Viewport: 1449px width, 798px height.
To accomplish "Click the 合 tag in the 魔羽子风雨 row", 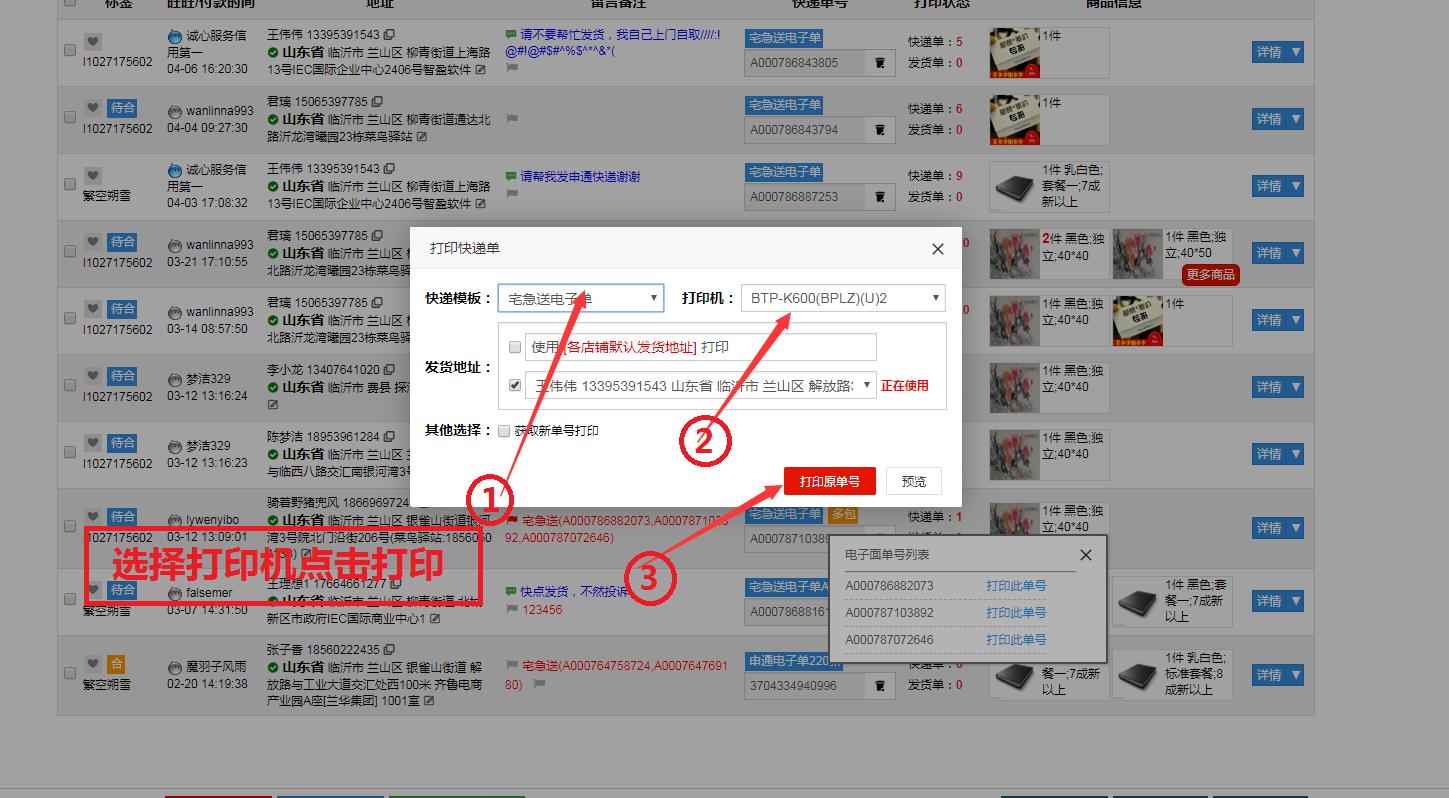I will tap(117, 664).
